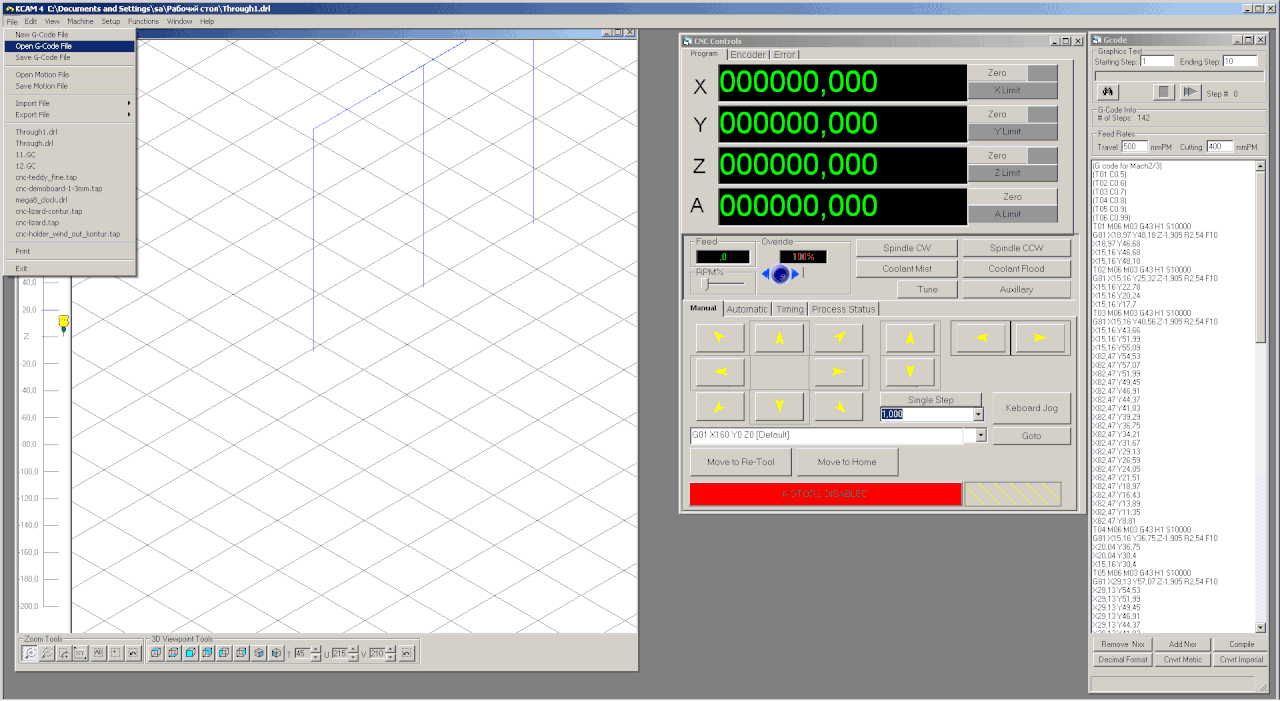Toggle Coolant Mist
Image resolution: width=1280 pixels, height=701 pixels.
(906, 269)
